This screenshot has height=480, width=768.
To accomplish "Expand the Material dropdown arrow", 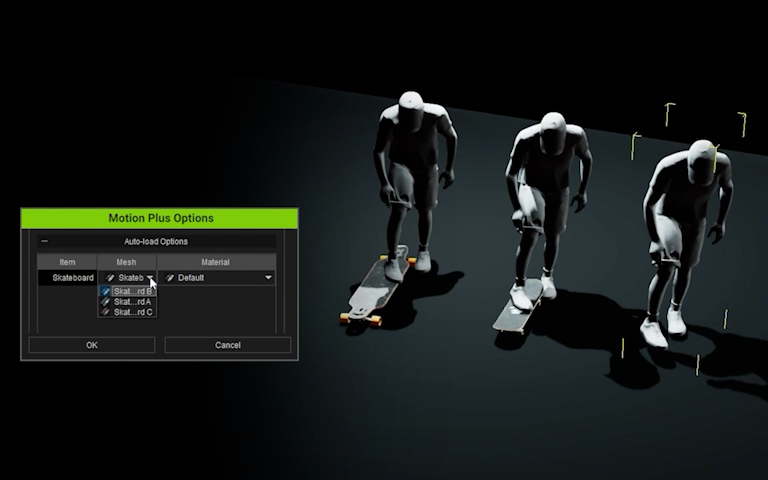I will tap(268, 278).
